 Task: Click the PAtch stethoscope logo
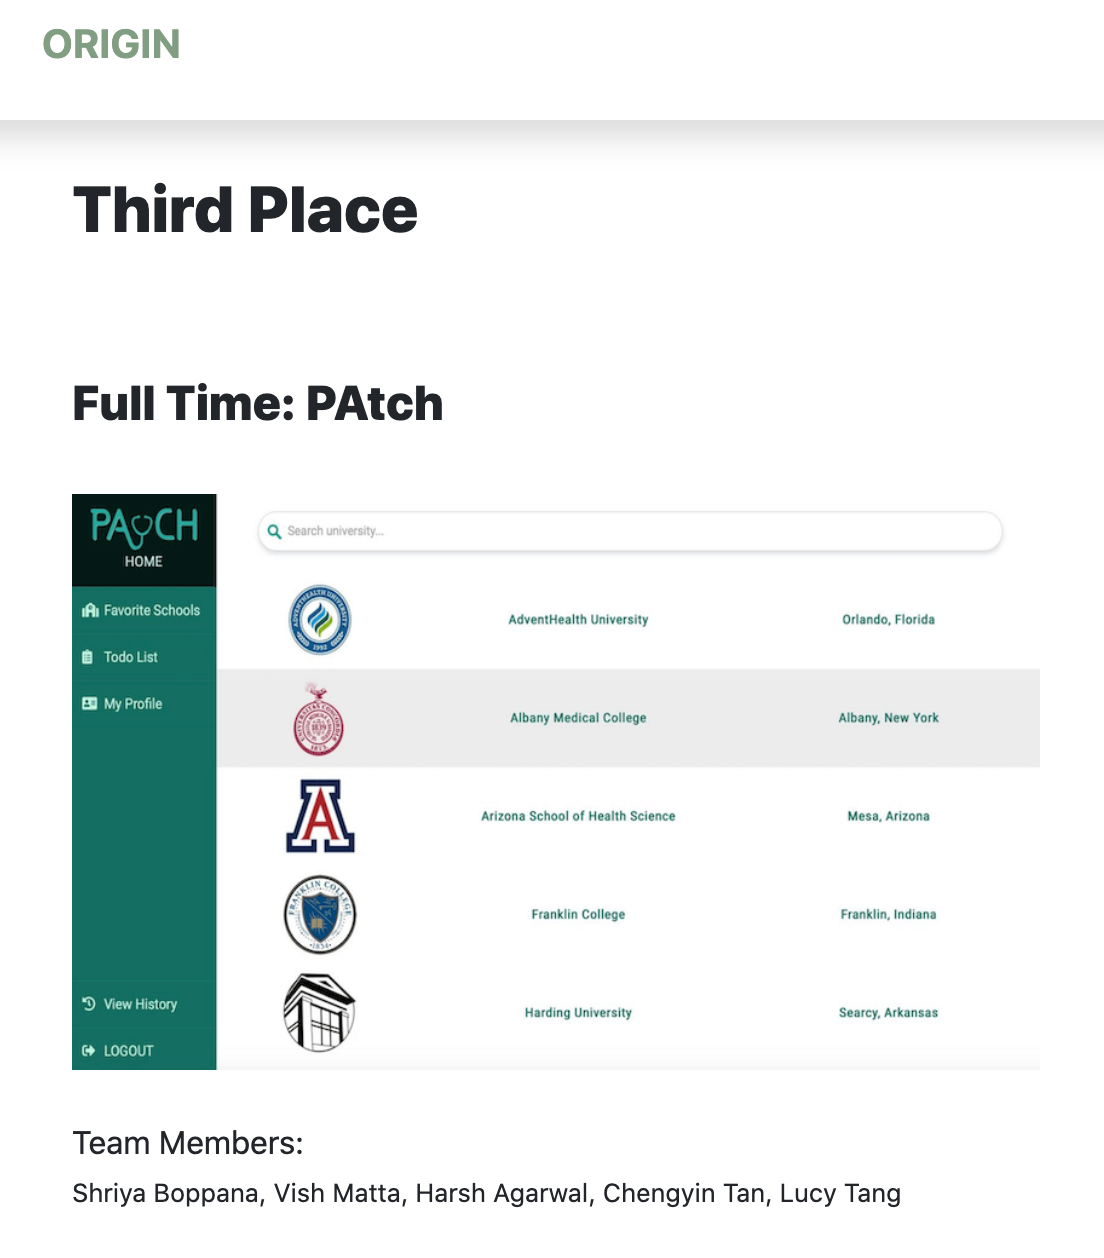click(x=144, y=526)
